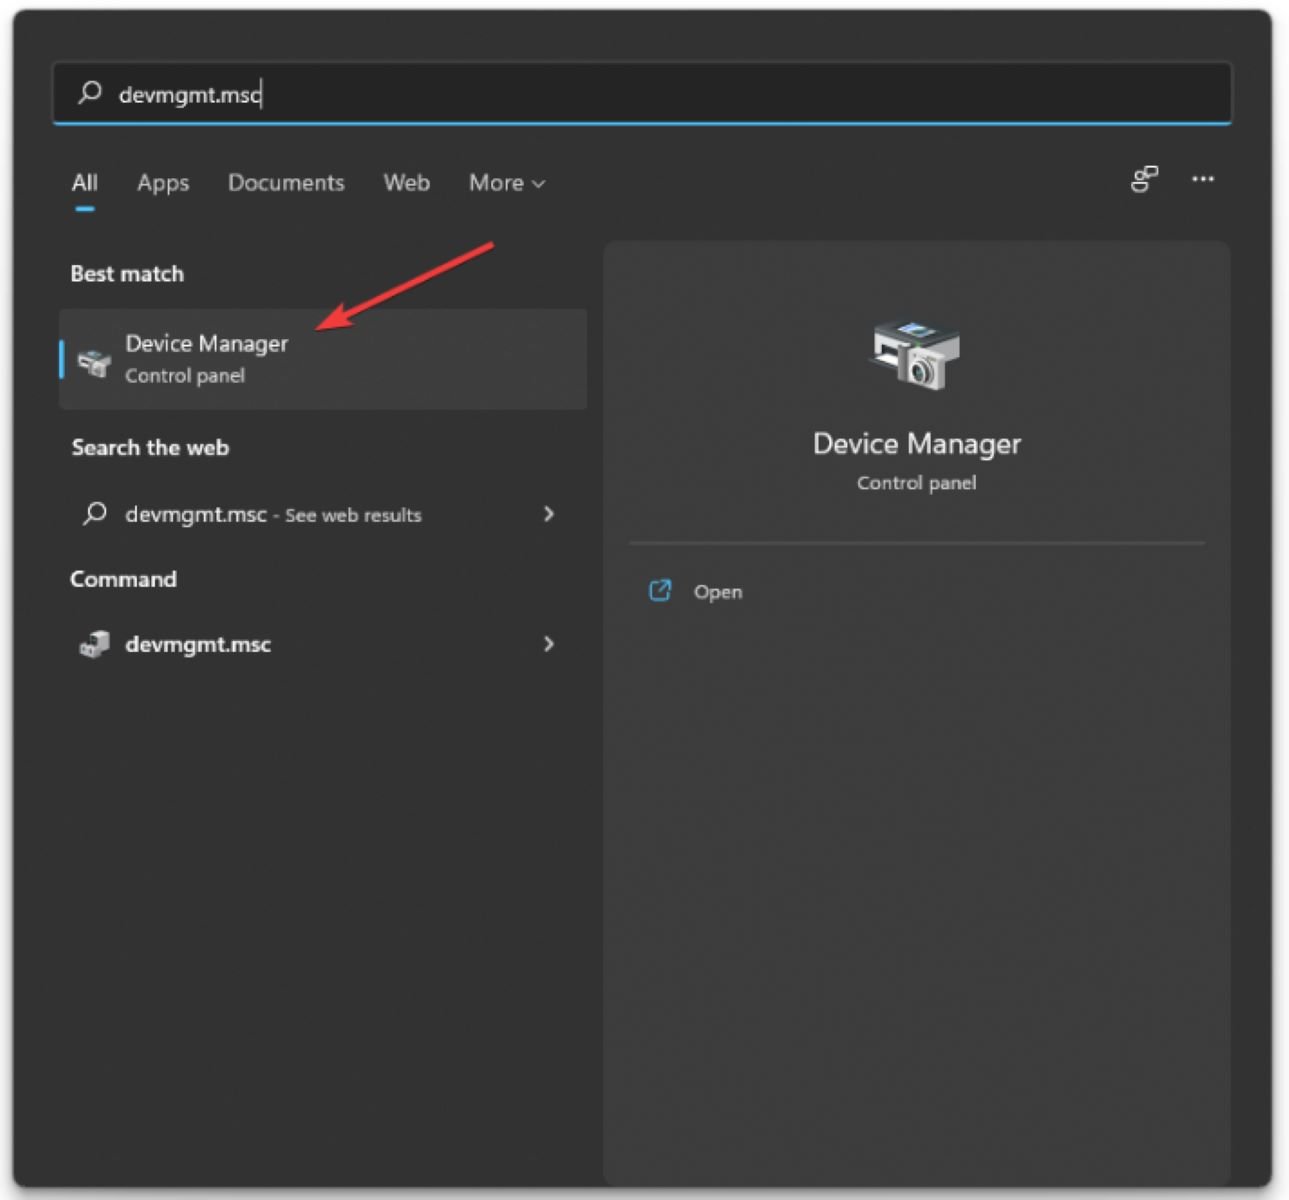
Task: Click the search magnifier icon in search box
Action: tap(90, 93)
